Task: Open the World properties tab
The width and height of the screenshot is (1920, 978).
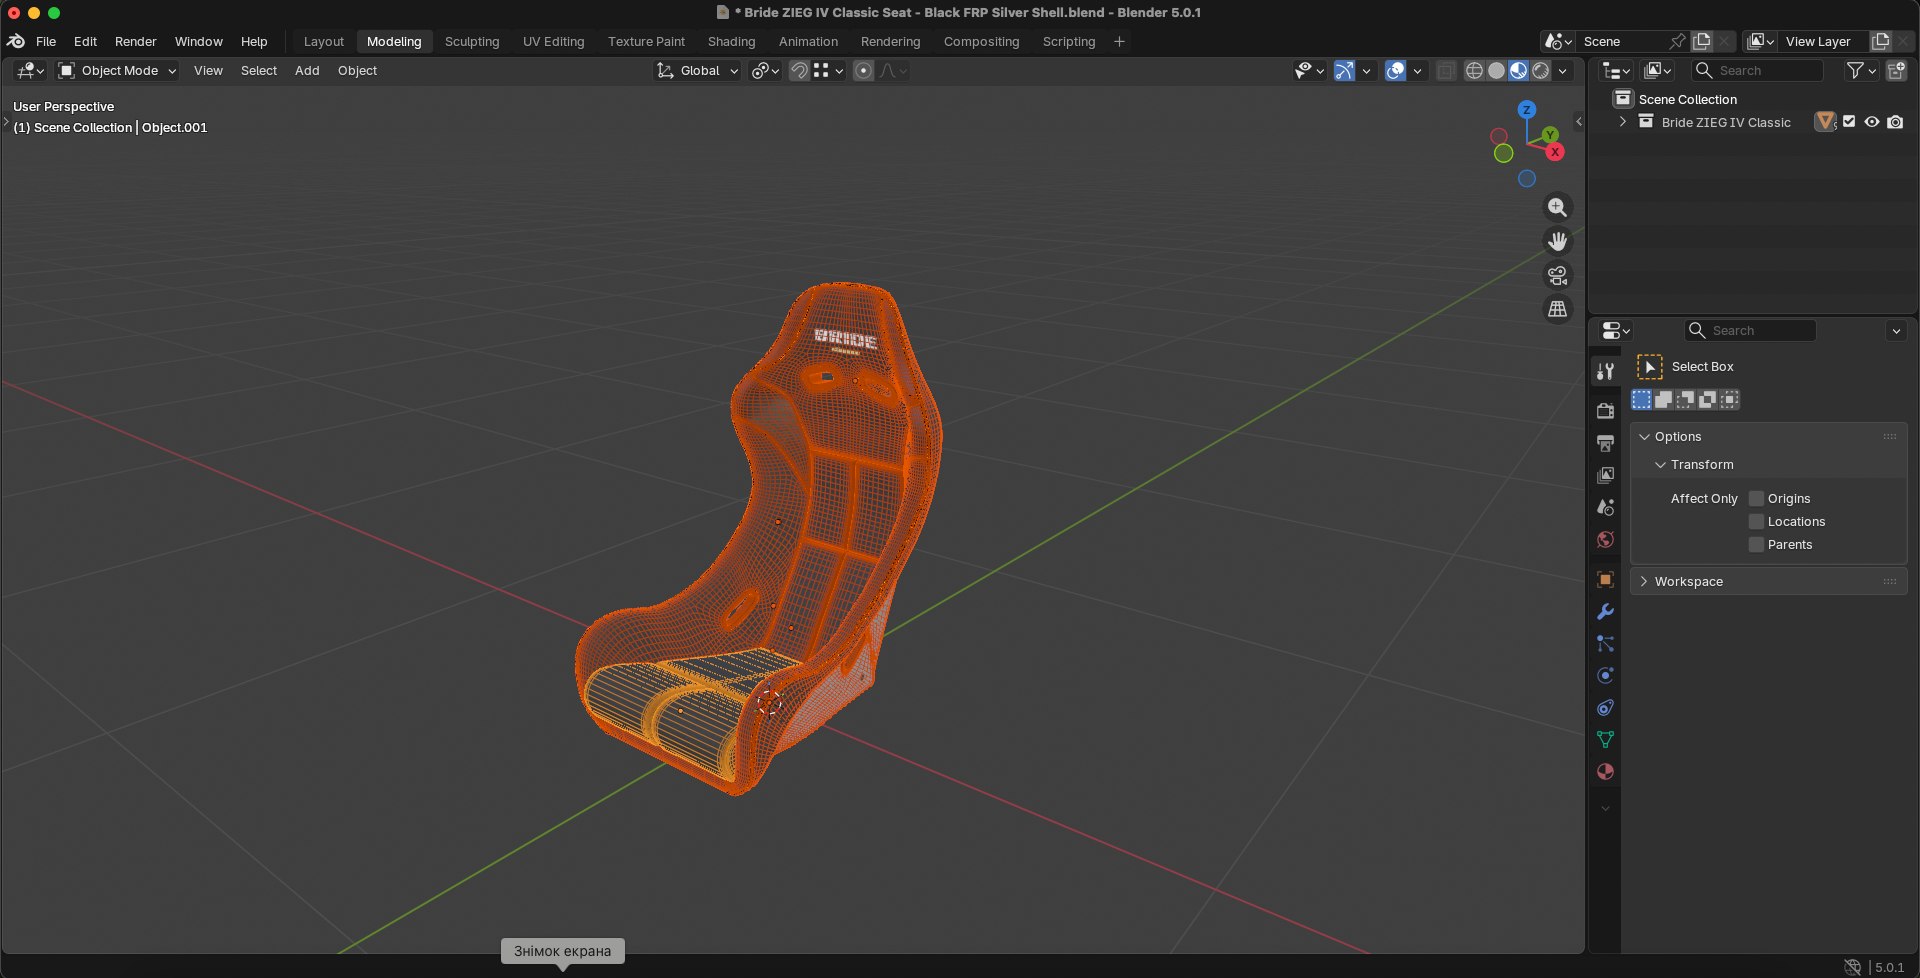Action: 1605,539
